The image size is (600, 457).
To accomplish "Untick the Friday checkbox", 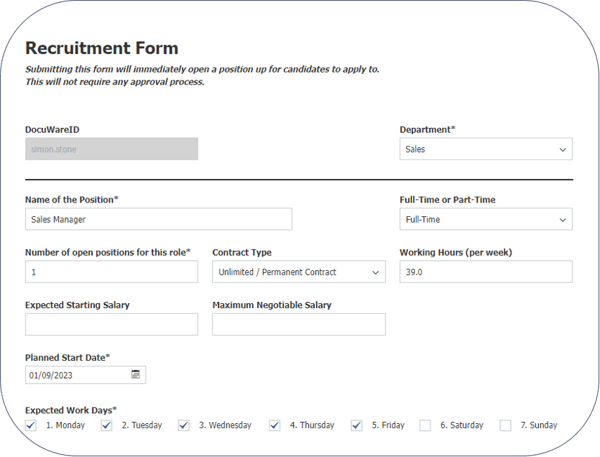I will tap(357, 425).
